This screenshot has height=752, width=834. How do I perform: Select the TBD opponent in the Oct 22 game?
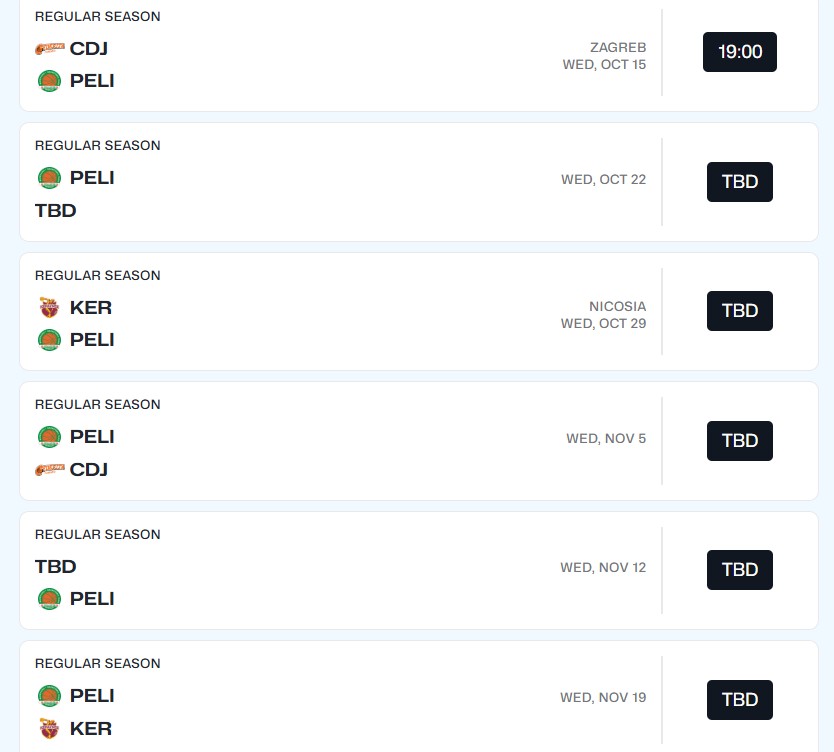pos(56,210)
